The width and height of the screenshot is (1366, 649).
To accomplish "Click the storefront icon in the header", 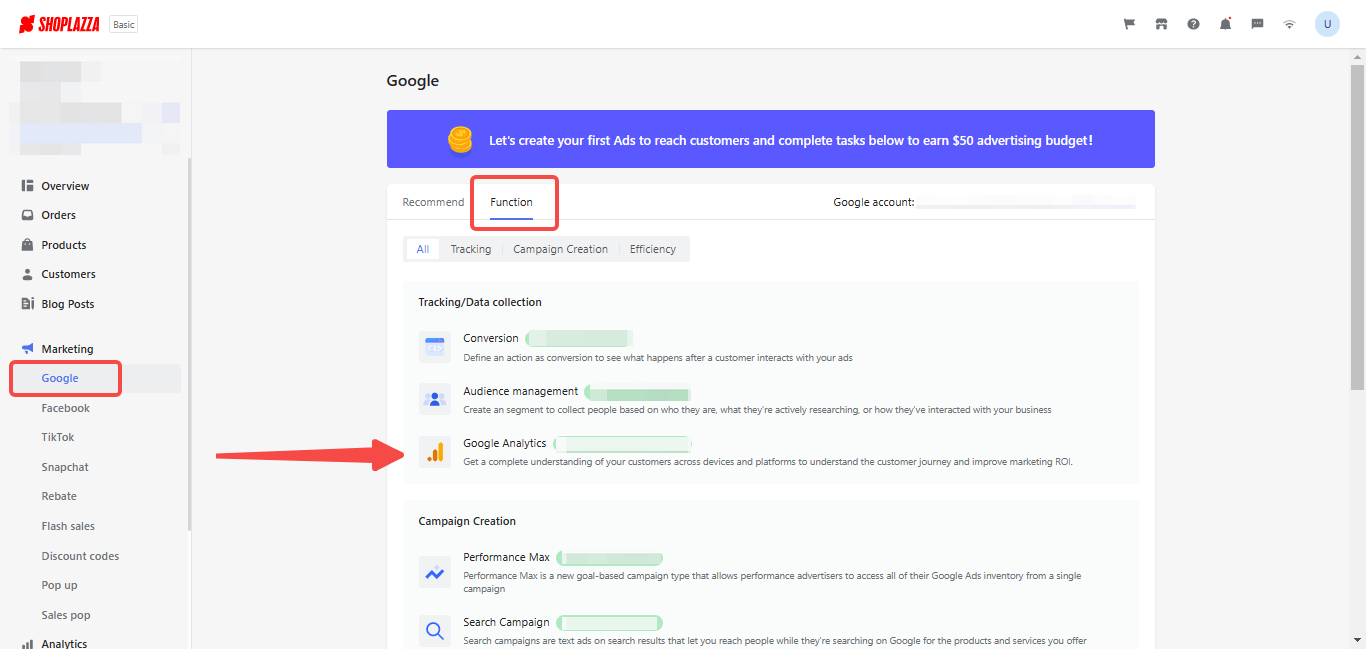I will click(1161, 24).
